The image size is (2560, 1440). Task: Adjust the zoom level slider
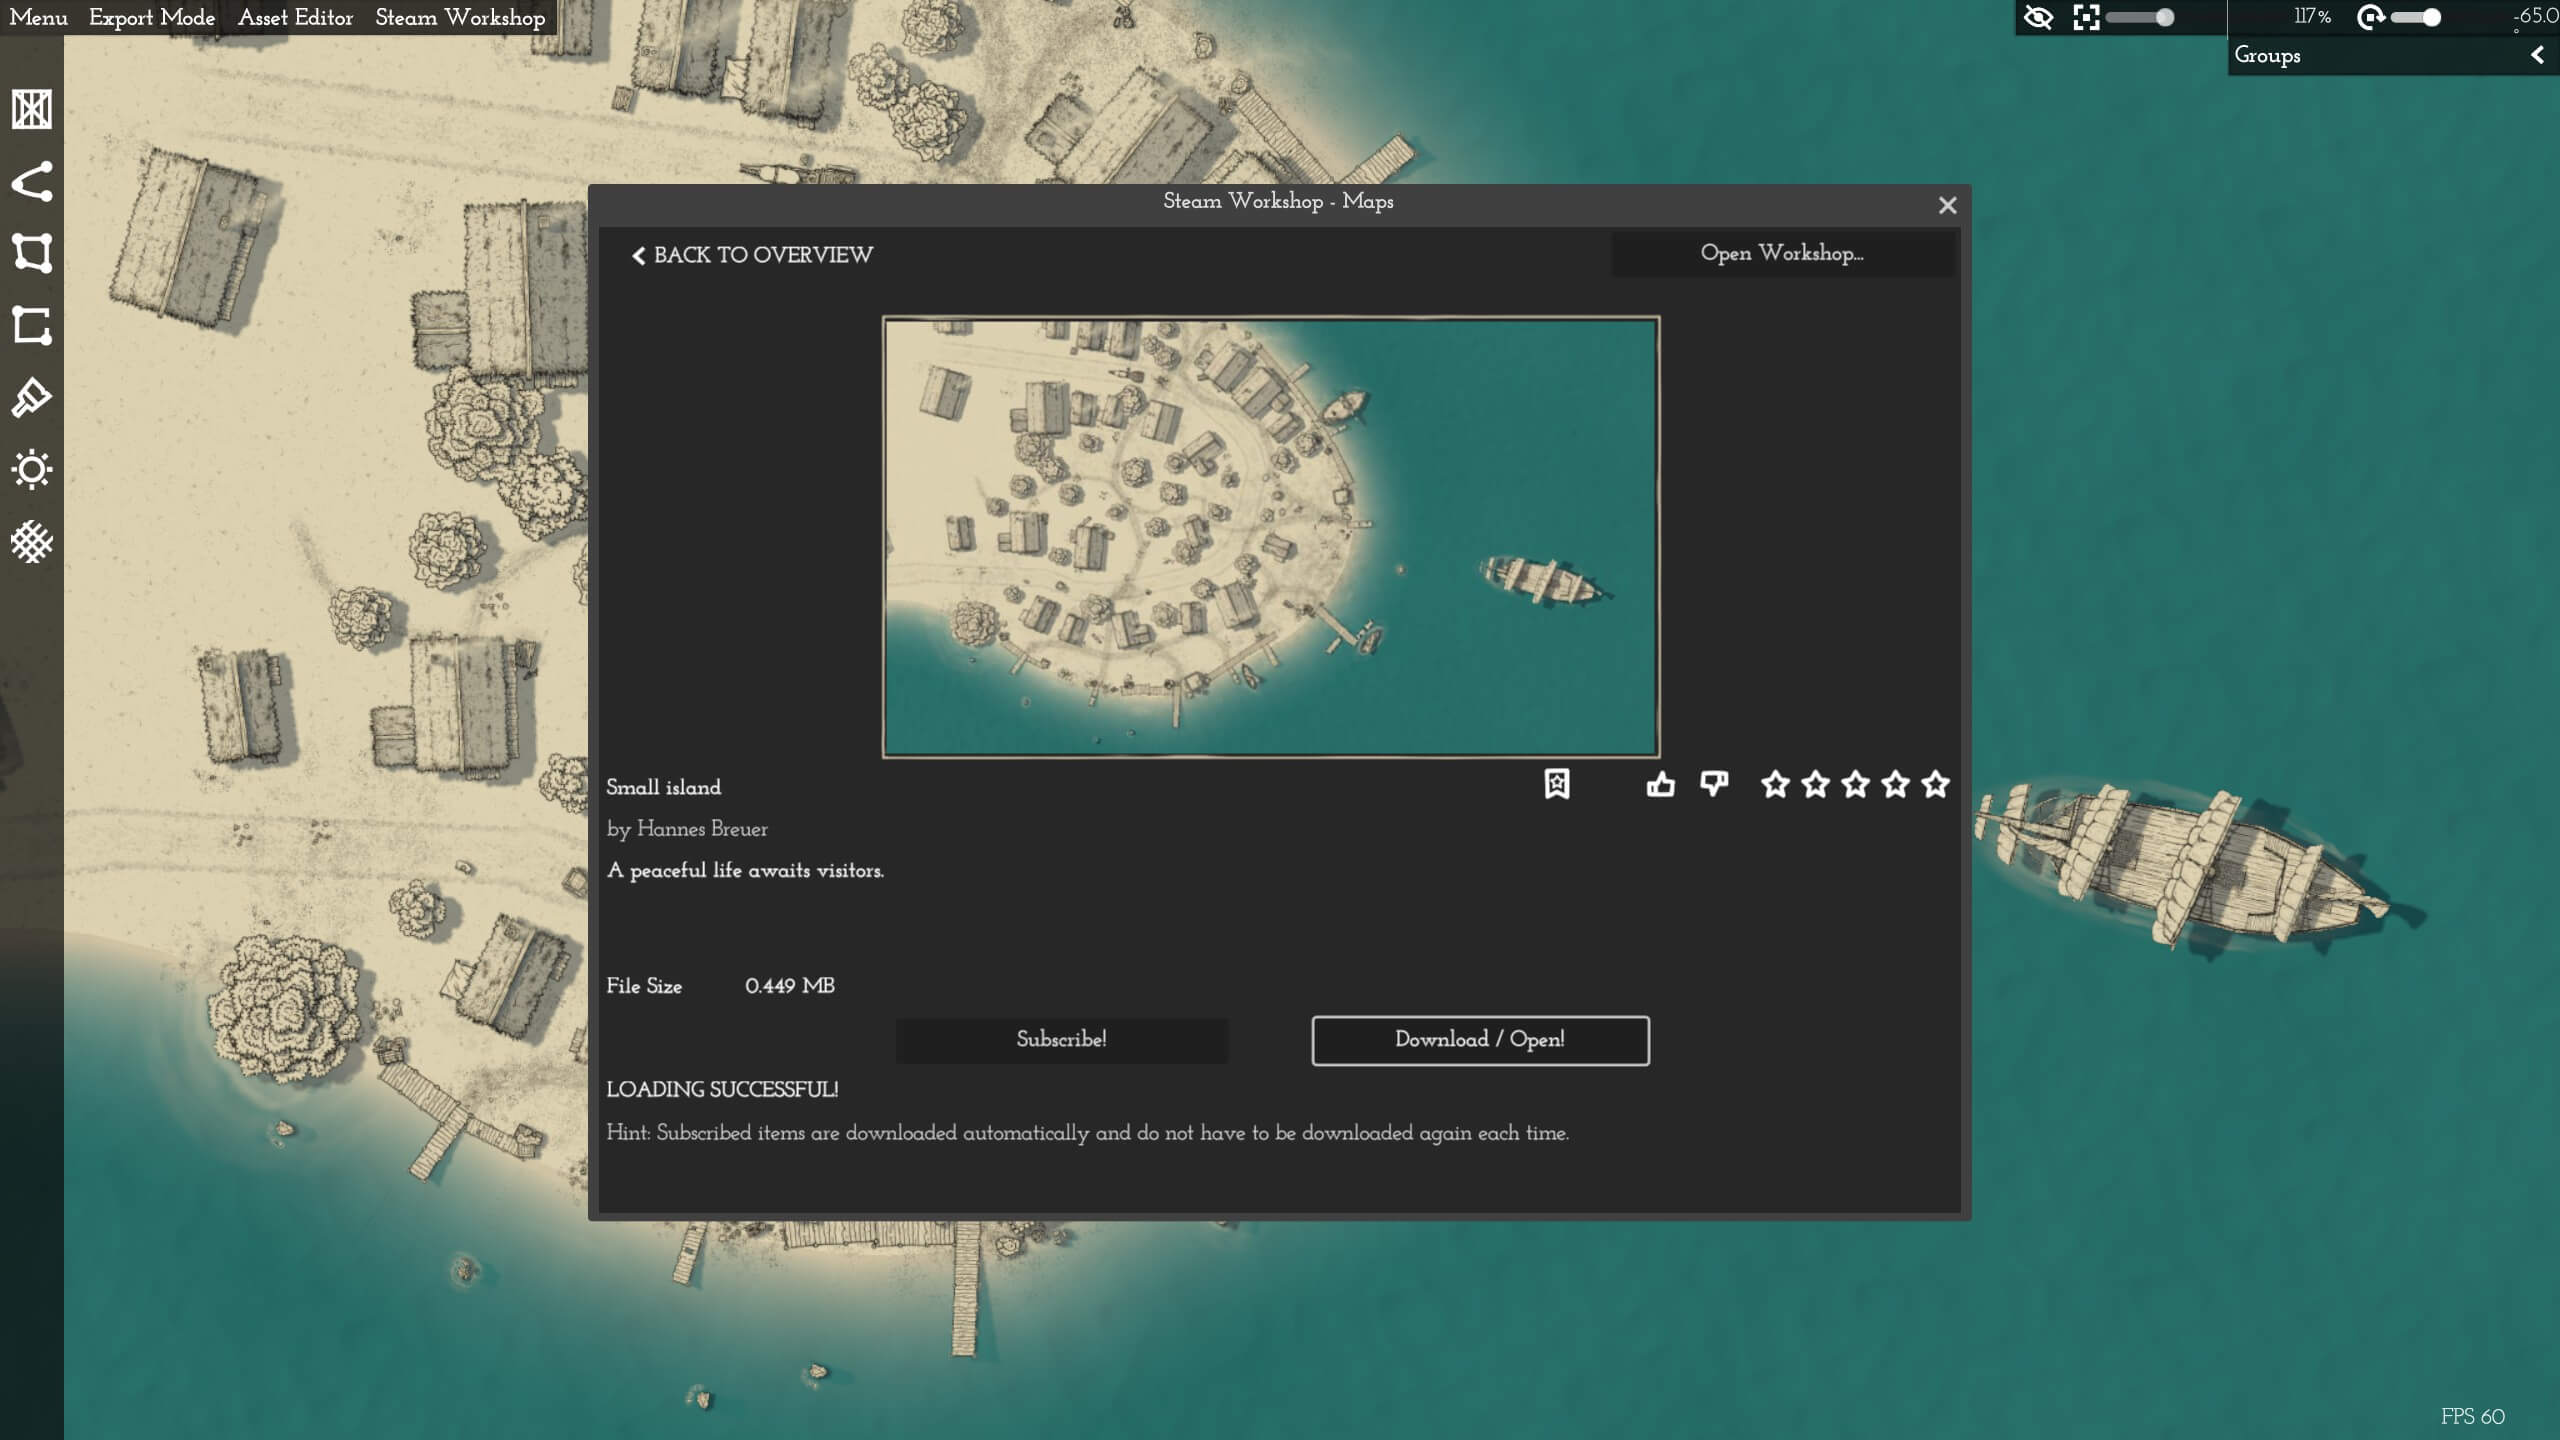coord(2140,17)
